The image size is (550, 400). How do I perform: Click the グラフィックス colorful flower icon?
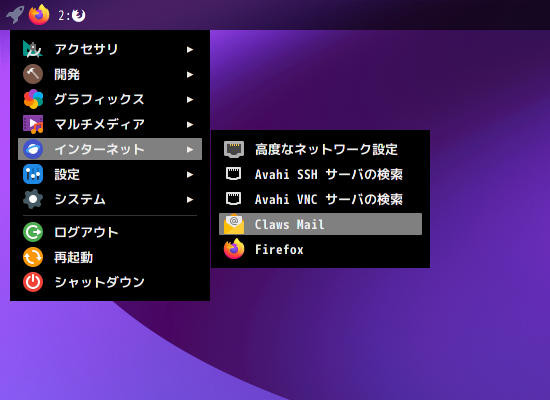click(33, 99)
